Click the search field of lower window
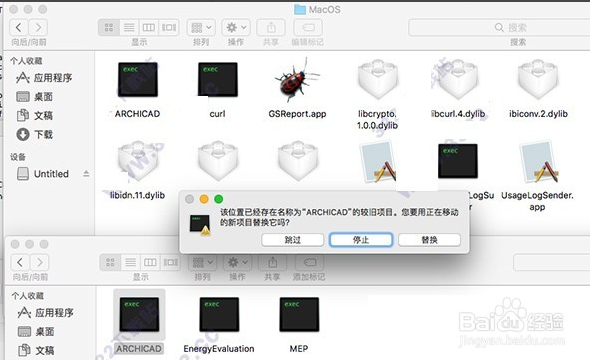This screenshot has height=360, width=590. pos(552,262)
